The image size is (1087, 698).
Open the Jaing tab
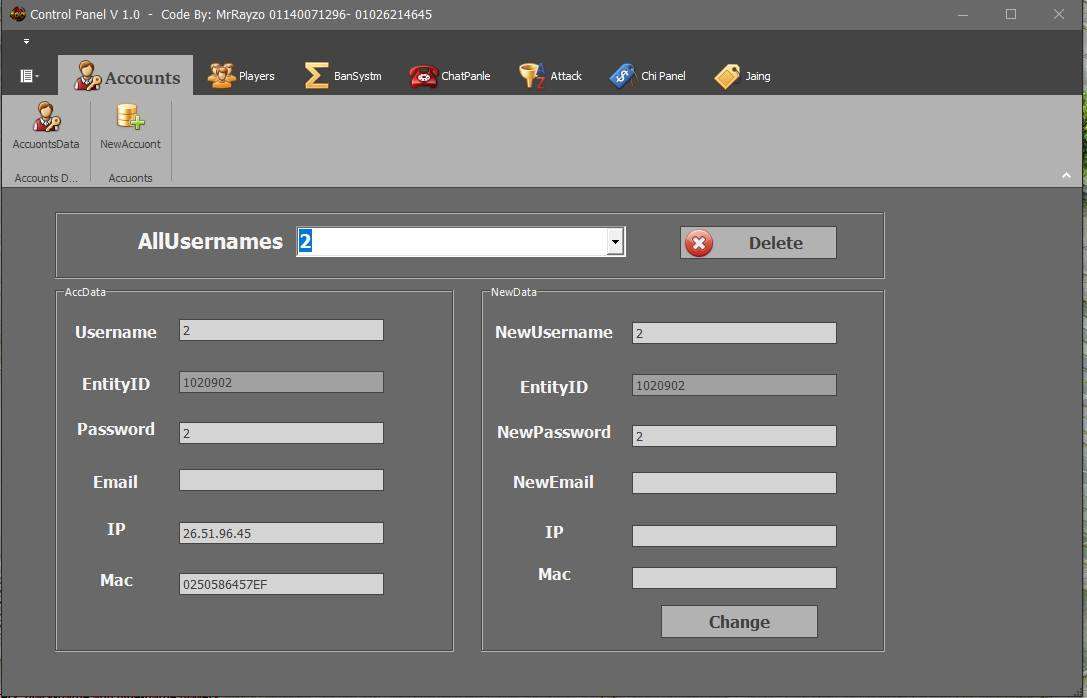pyautogui.click(x=742, y=76)
